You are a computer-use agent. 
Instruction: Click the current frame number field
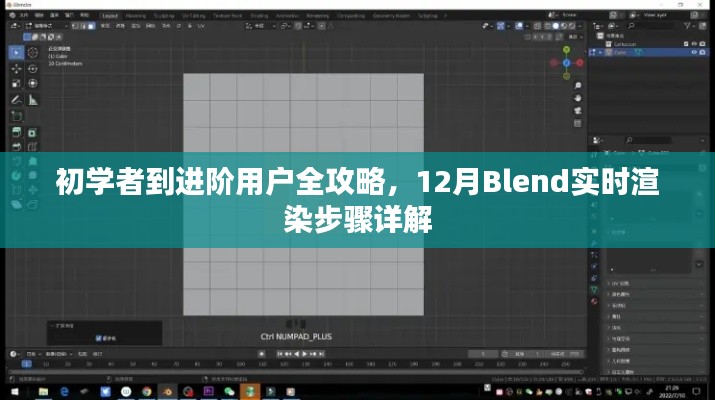tap(483, 354)
